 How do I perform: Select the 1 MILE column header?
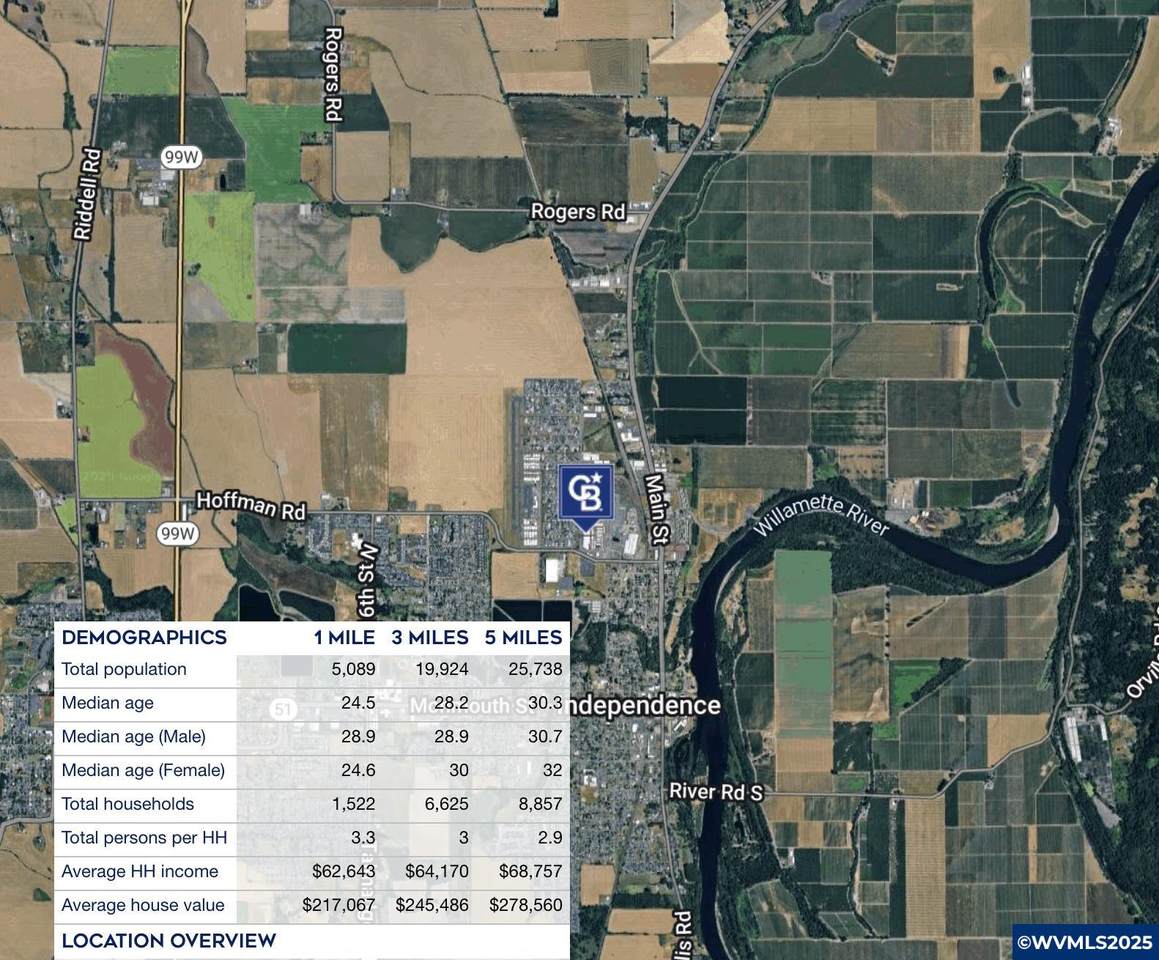(x=343, y=638)
